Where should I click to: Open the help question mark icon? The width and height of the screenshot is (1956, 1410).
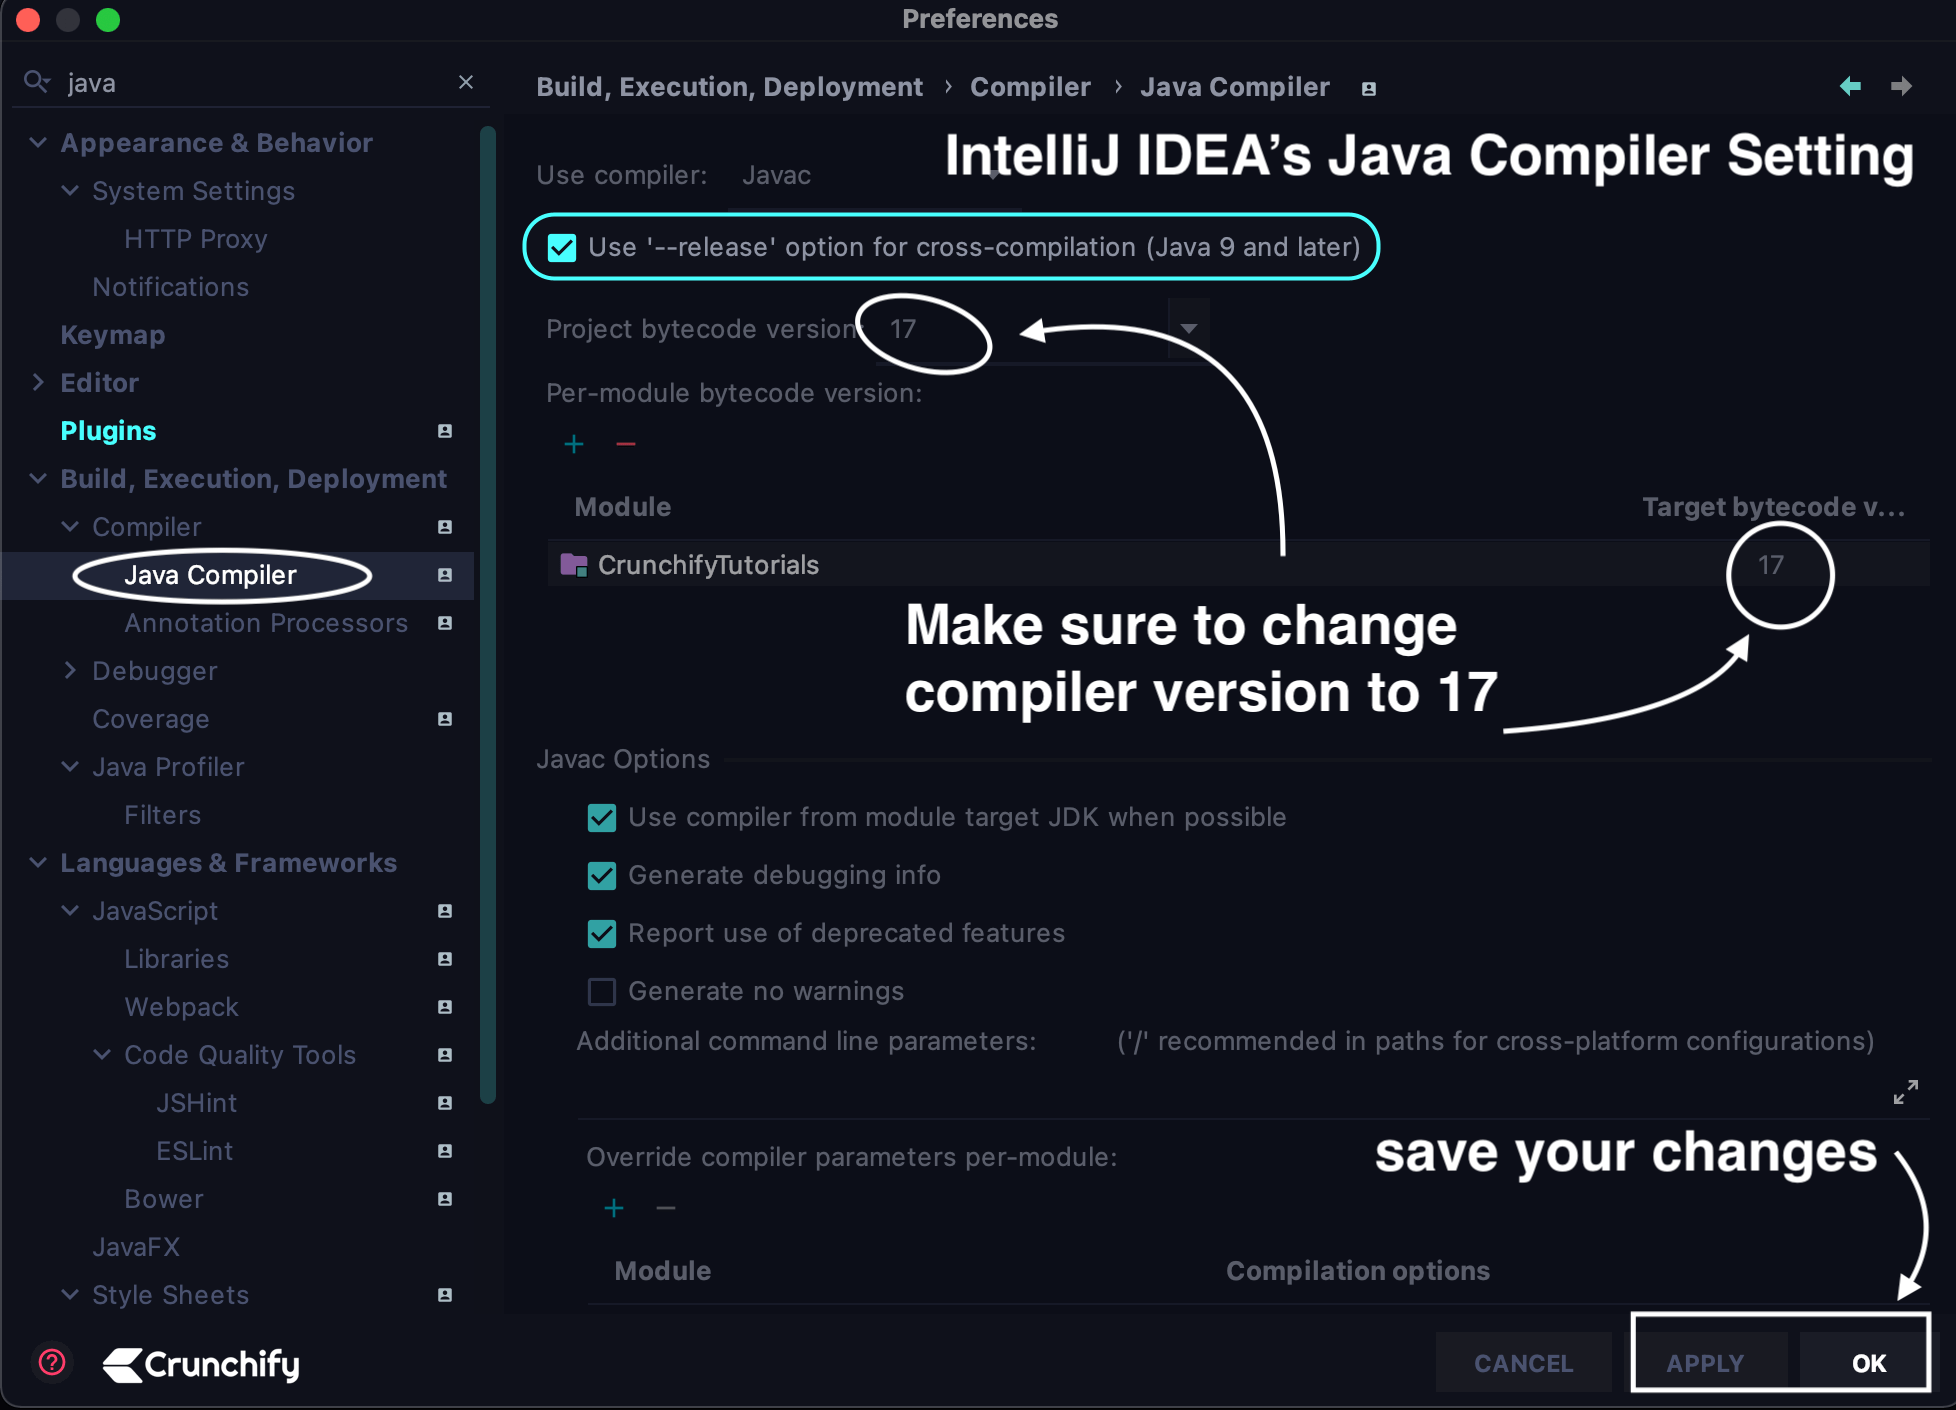point(52,1362)
